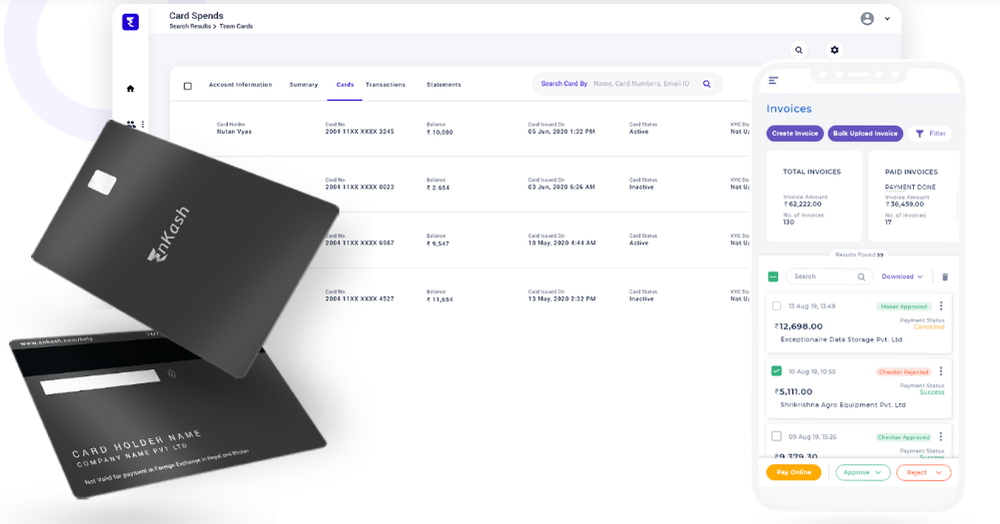Click issue date 05 Jun, 2020 1:32 PM
1000x524 pixels.
click(x=561, y=131)
